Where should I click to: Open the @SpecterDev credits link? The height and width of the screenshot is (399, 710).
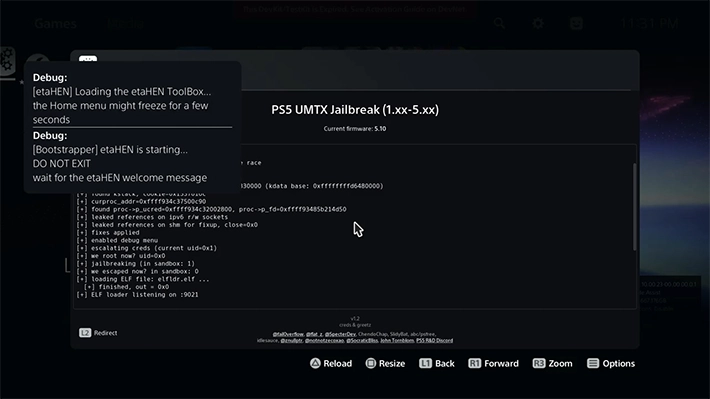click(x=340, y=334)
